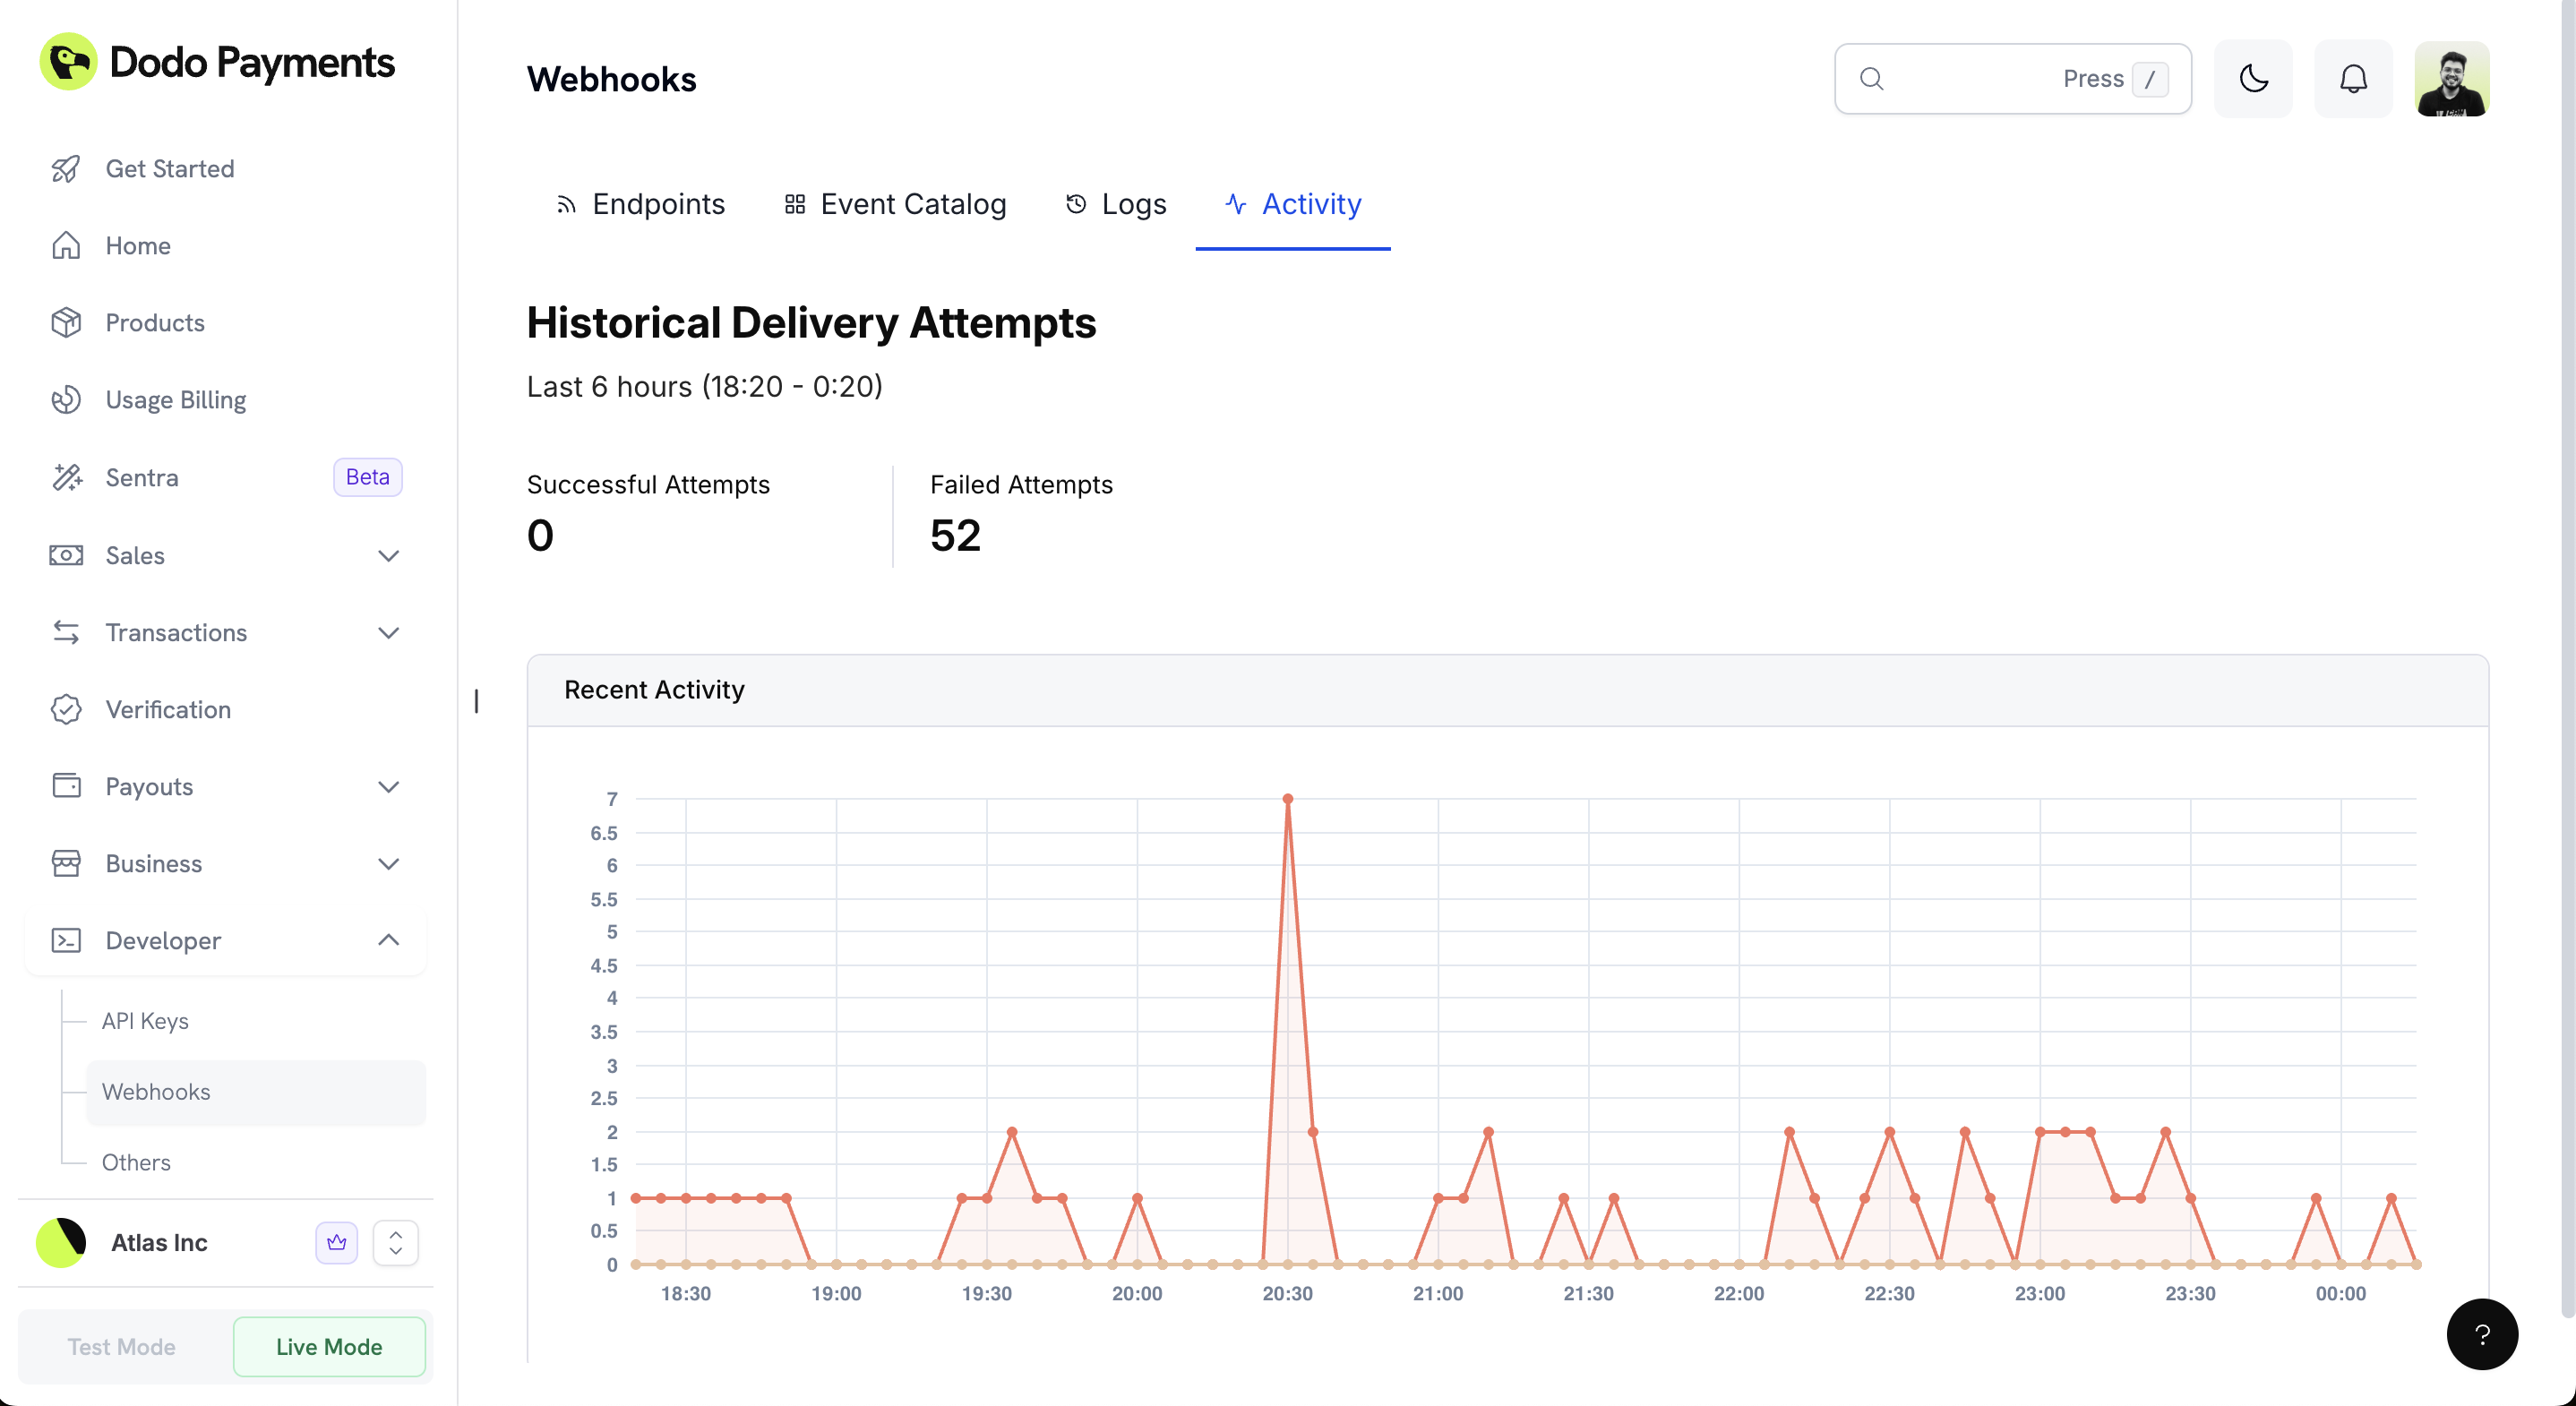Expand the Transactions section chevron
The image size is (2576, 1406).
[389, 633]
